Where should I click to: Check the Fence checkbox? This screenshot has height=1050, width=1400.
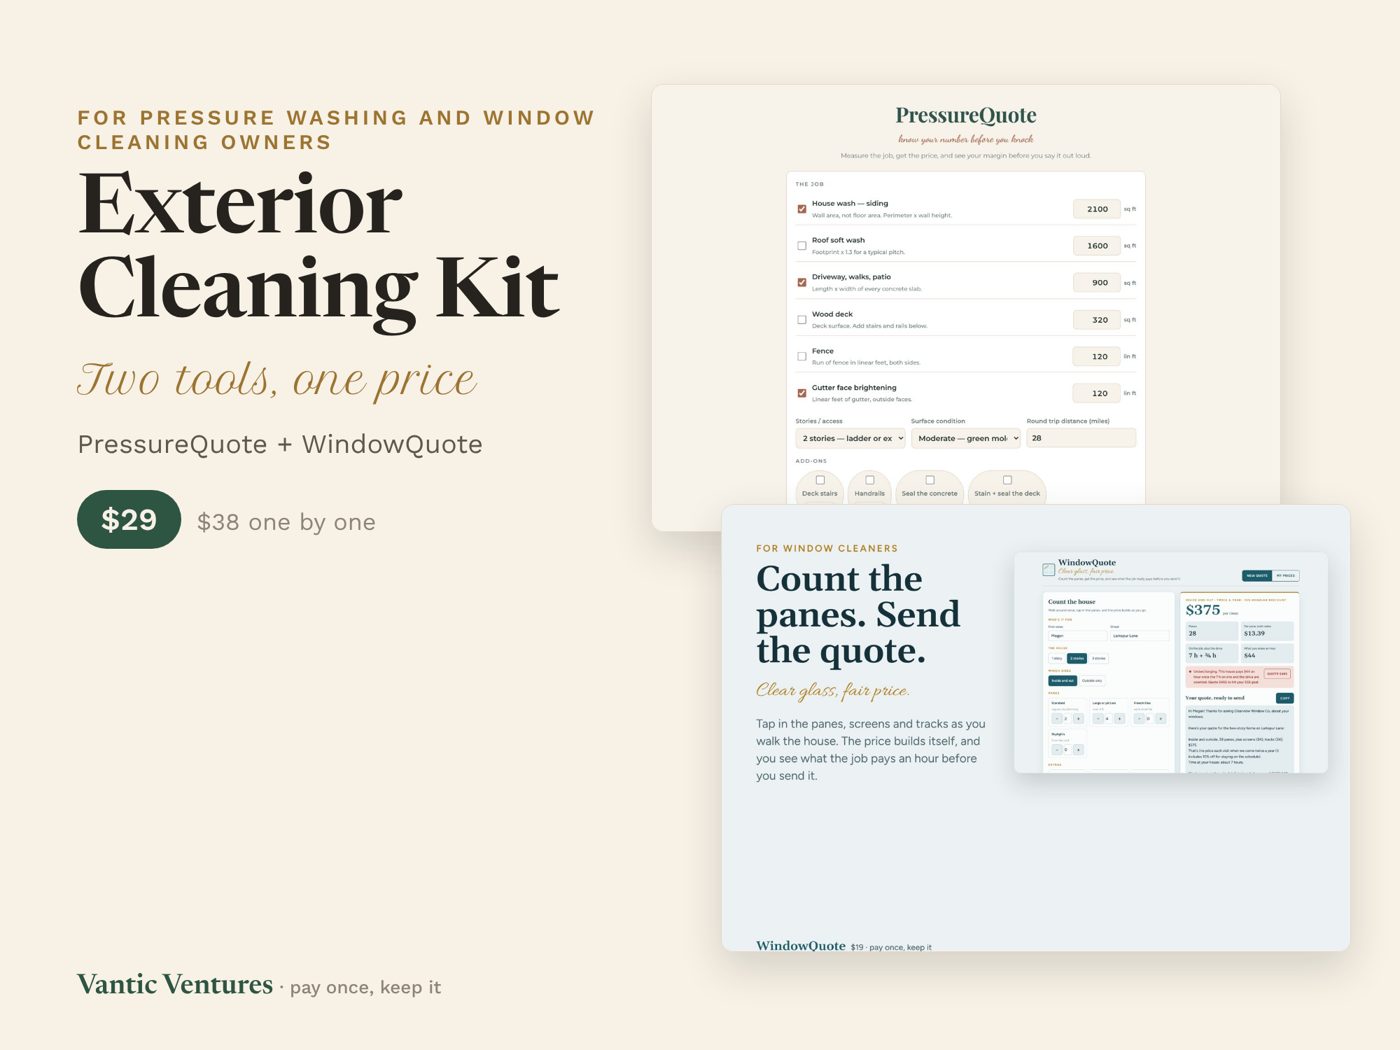pos(802,356)
